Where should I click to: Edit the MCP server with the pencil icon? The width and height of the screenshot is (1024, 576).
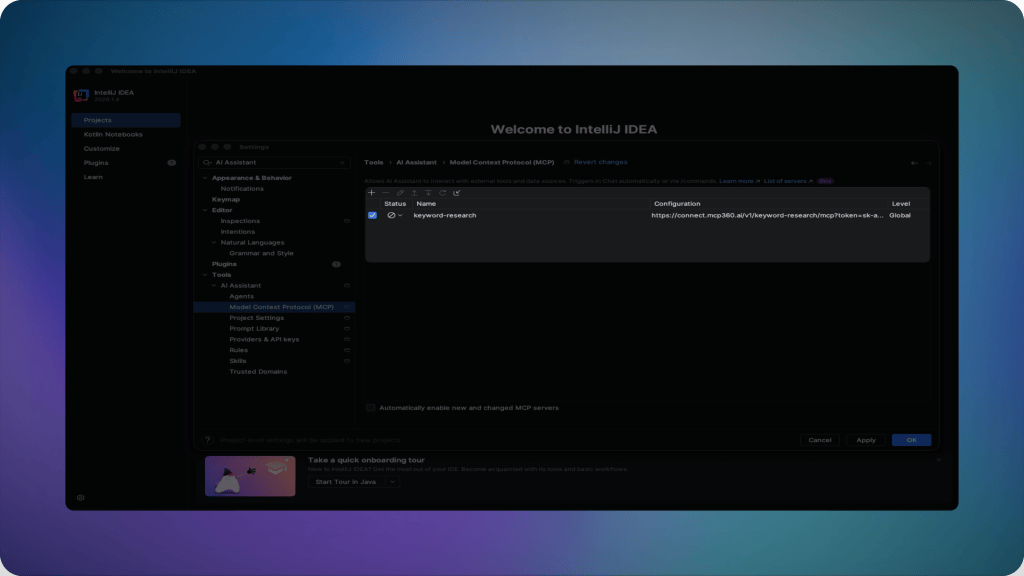coord(400,193)
